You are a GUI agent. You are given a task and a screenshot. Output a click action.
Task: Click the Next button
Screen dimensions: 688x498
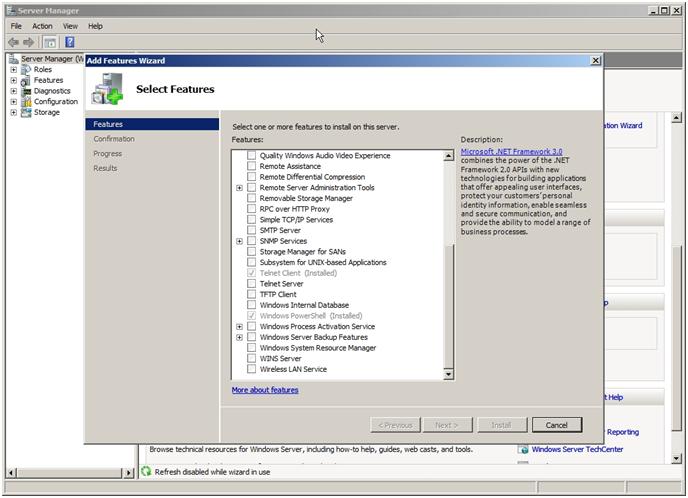(x=447, y=425)
